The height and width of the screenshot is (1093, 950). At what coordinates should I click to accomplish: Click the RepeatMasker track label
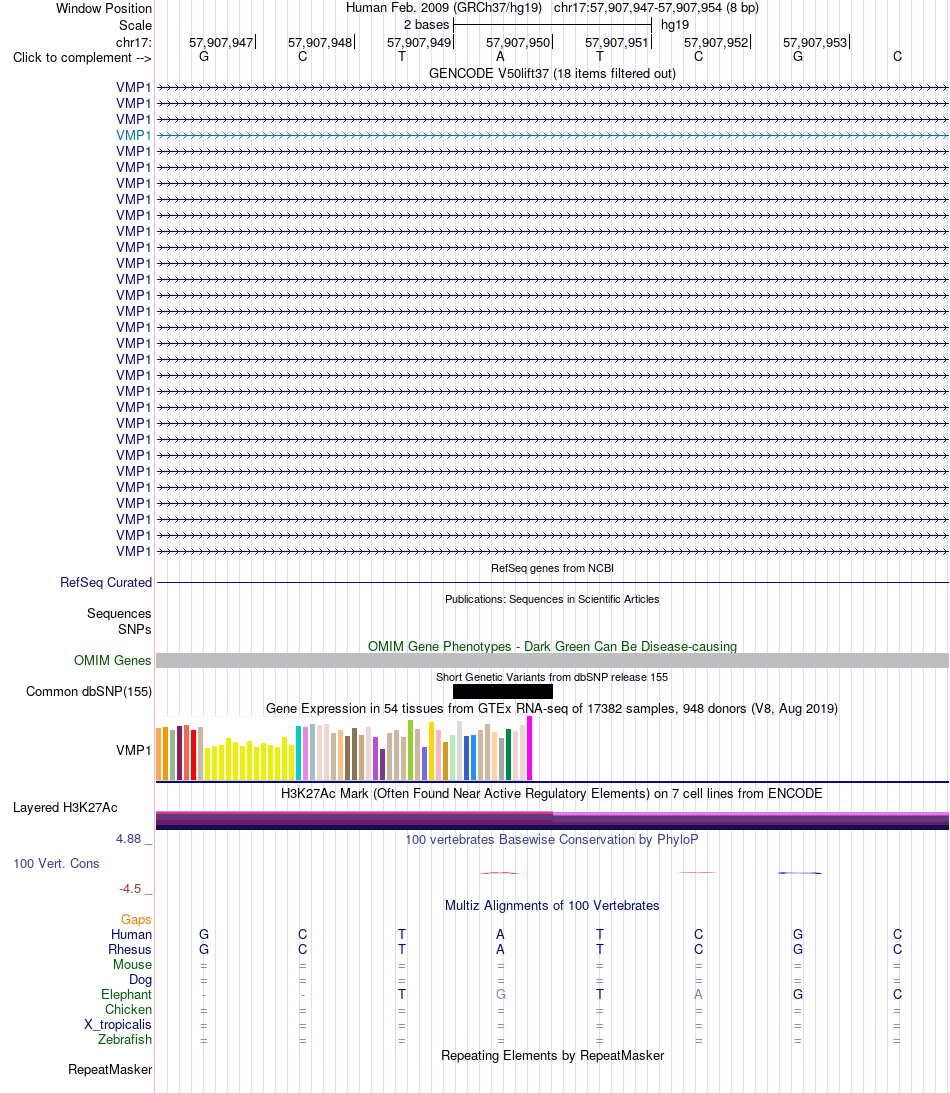tap(109, 1069)
